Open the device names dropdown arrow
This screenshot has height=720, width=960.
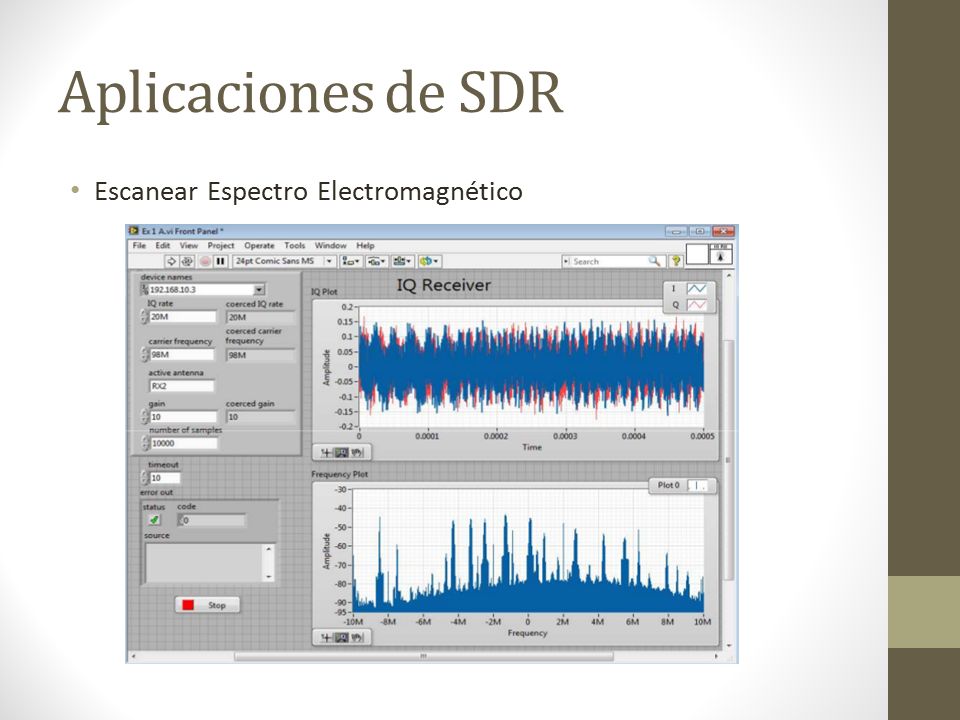pyautogui.click(x=259, y=290)
